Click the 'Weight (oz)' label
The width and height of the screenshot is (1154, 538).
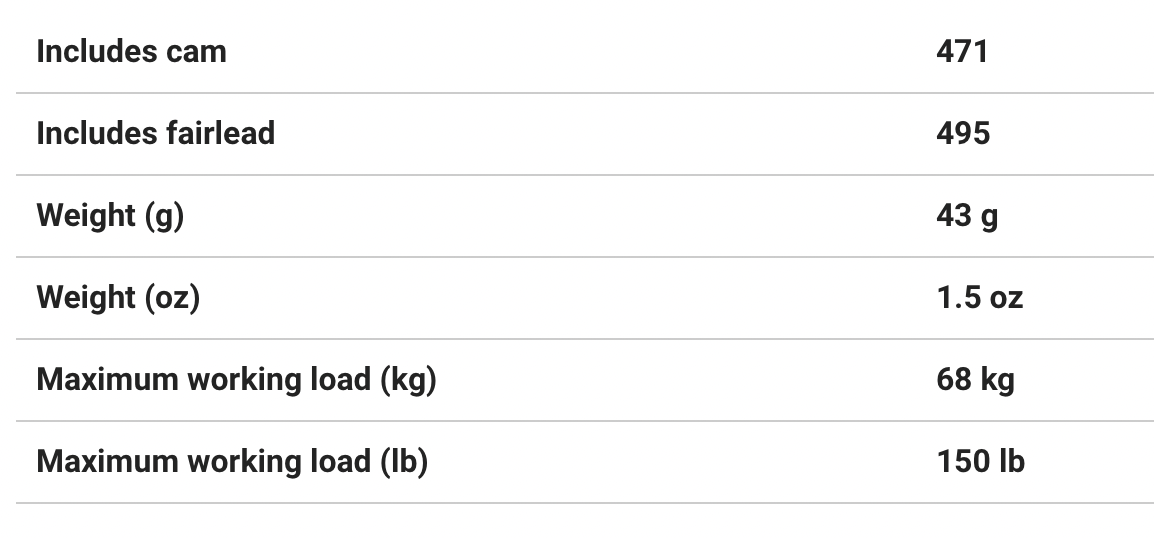pyautogui.click(x=118, y=298)
